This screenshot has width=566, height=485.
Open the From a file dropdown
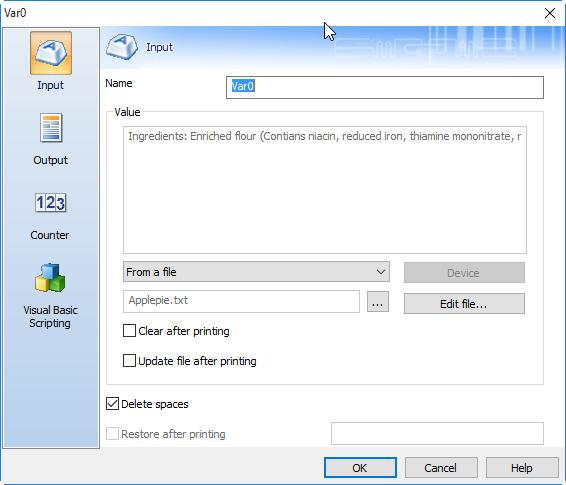point(256,272)
